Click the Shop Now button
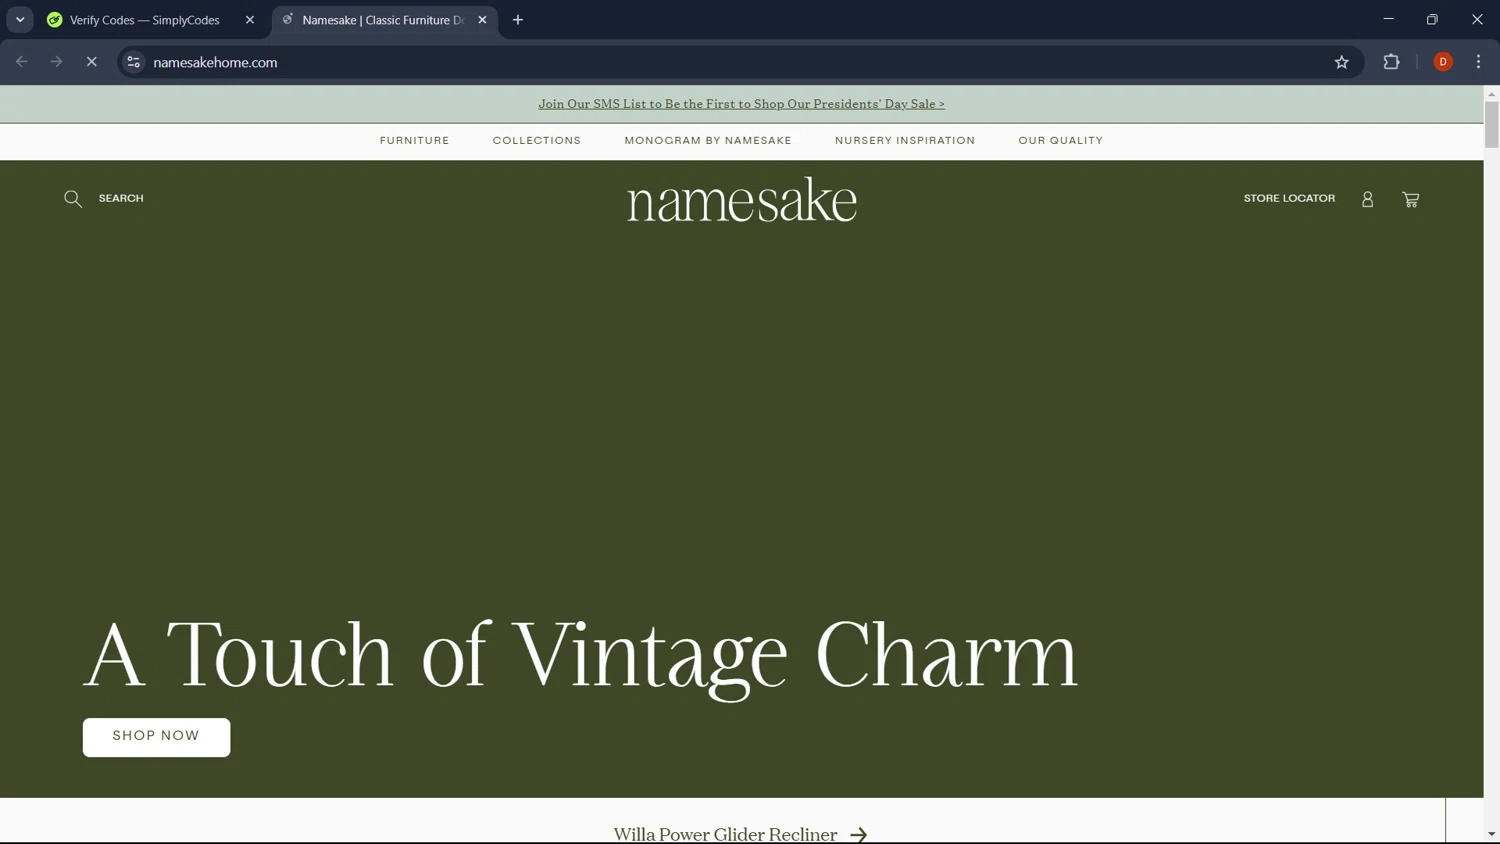Image resolution: width=1500 pixels, height=844 pixels. point(156,737)
